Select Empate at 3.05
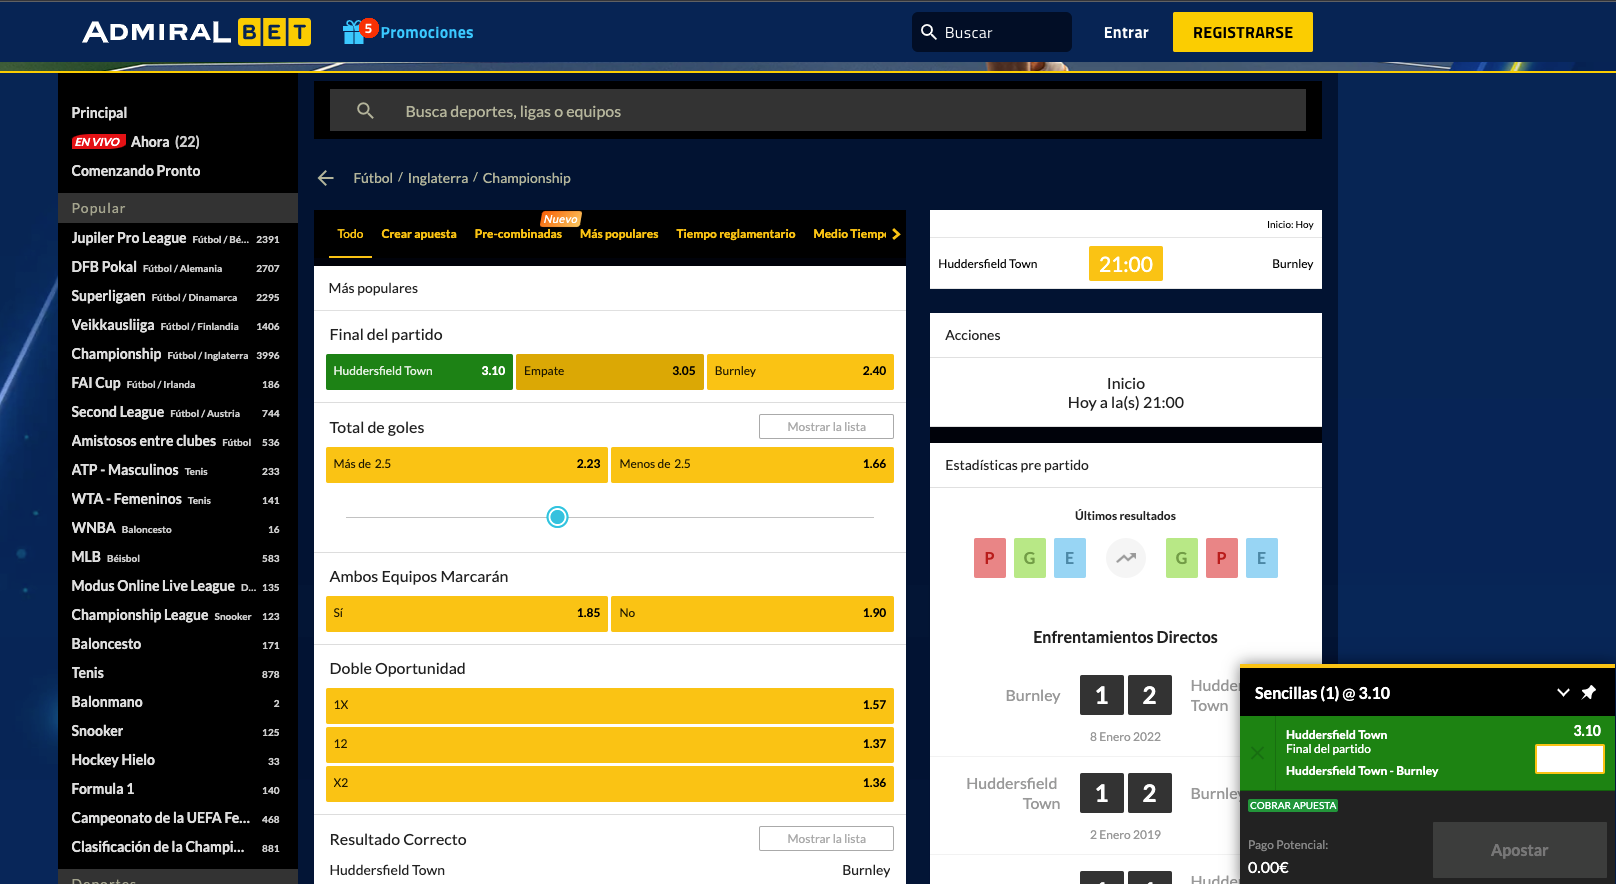Screen dimensions: 1616x884 click(609, 371)
